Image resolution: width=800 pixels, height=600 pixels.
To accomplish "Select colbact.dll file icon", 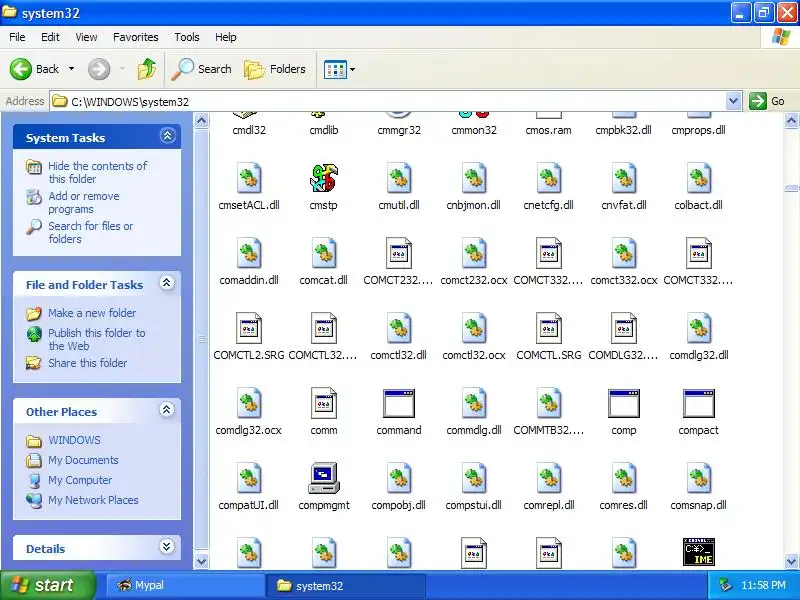I will [x=698, y=178].
